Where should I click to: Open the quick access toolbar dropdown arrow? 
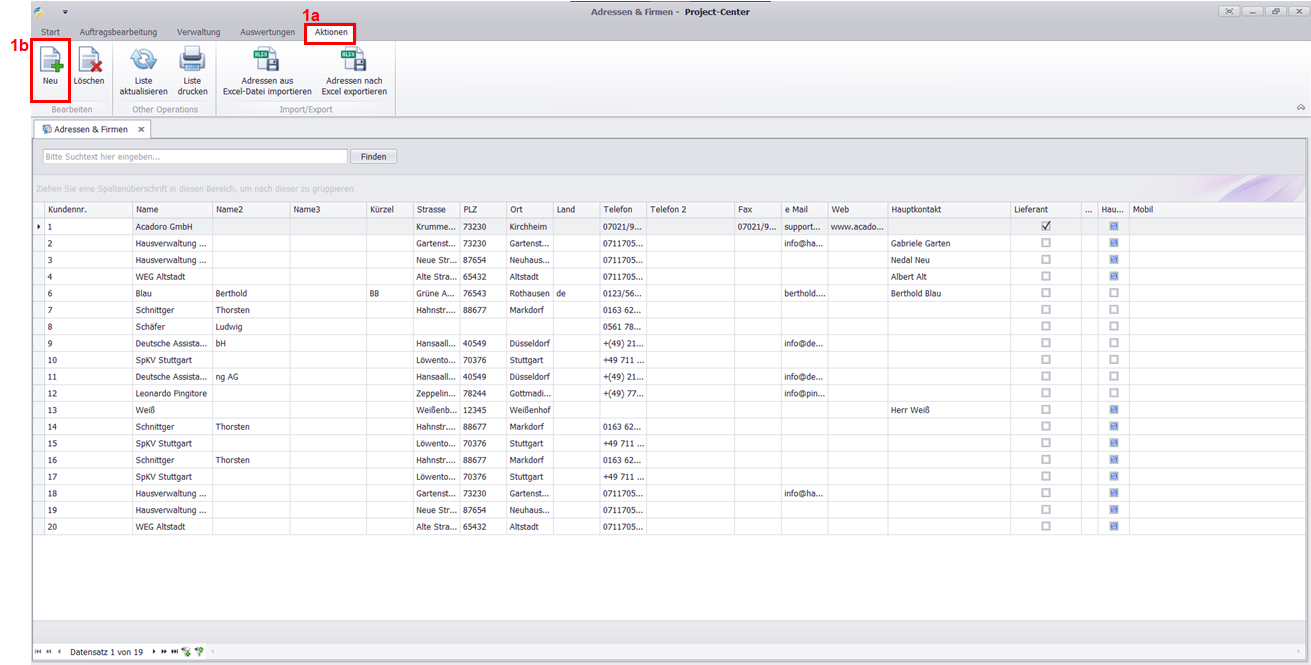[x=65, y=12]
